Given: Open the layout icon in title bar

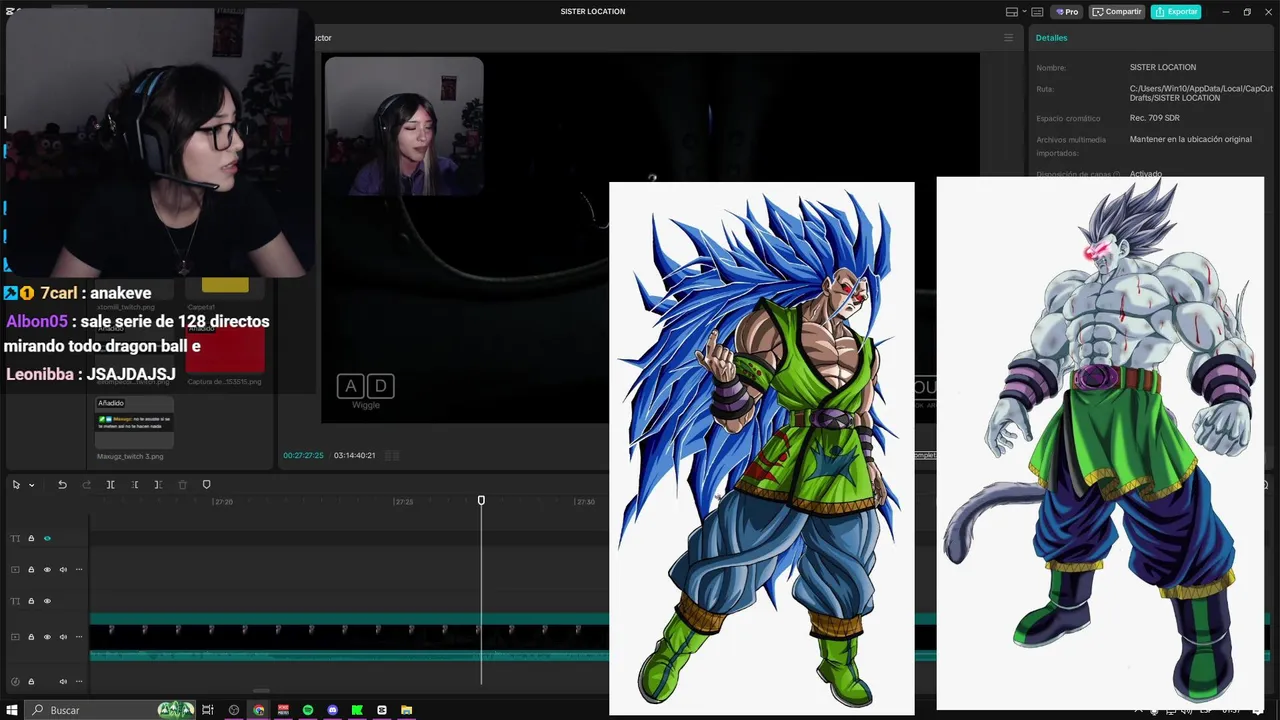Looking at the screenshot, I should click(1011, 12).
